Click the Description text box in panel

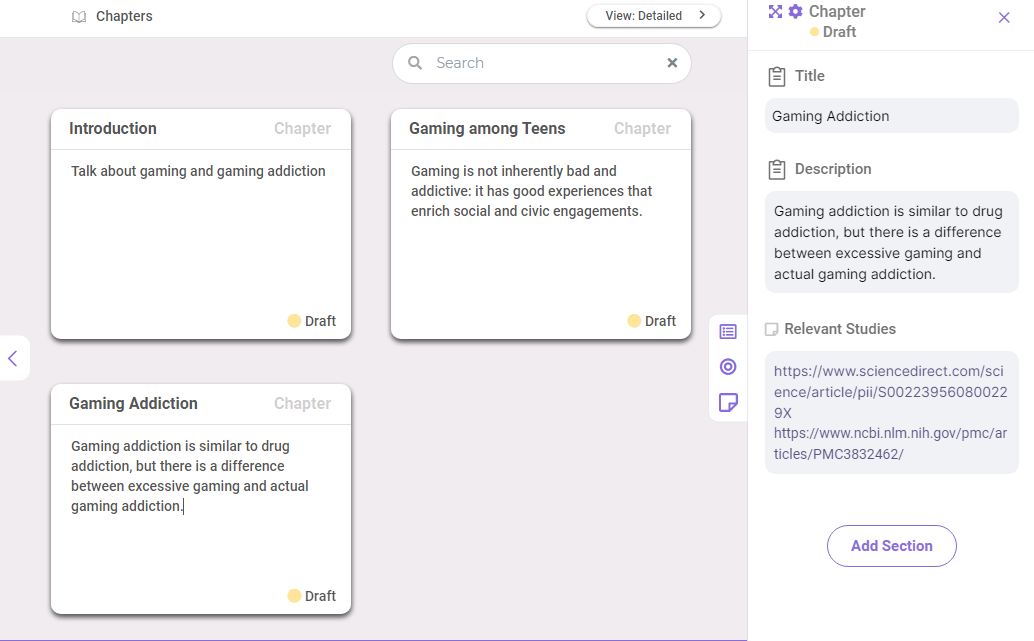click(891, 243)
